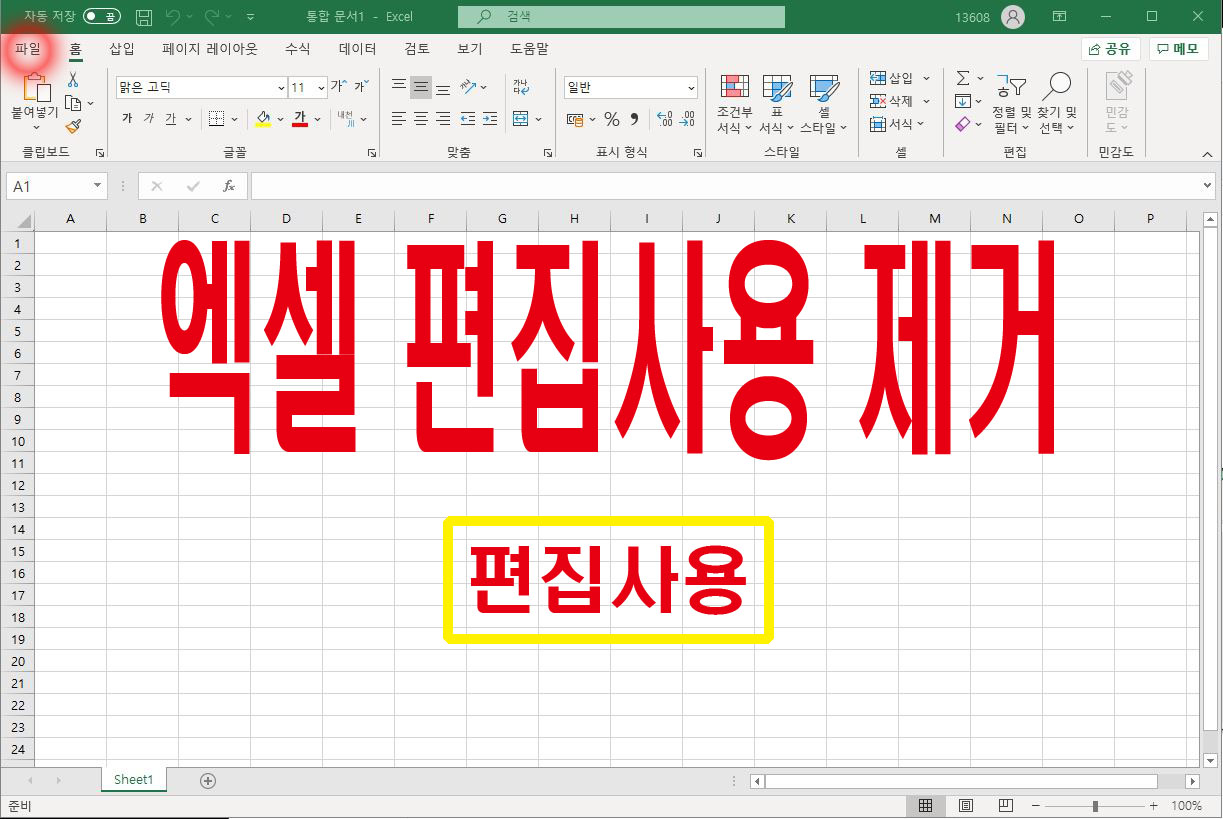This screenshot has height=819, width=1223.
Task: Add a new sheet with the plus button
Action: tap(208, 780)
